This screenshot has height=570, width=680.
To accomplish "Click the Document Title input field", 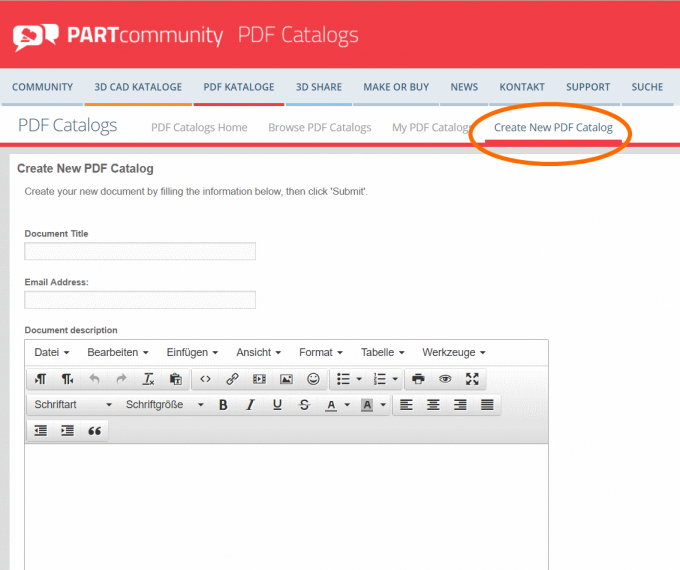I will (x=140, y=251).
